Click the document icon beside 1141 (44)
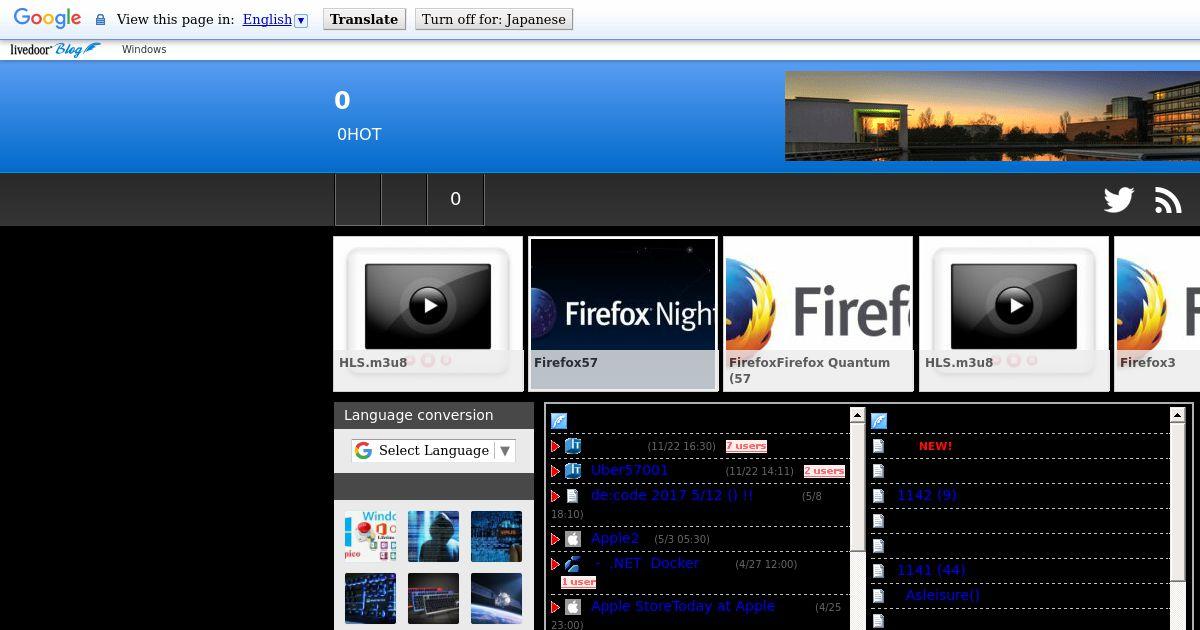The image size is (1200, 630). (x=879, y=571)
